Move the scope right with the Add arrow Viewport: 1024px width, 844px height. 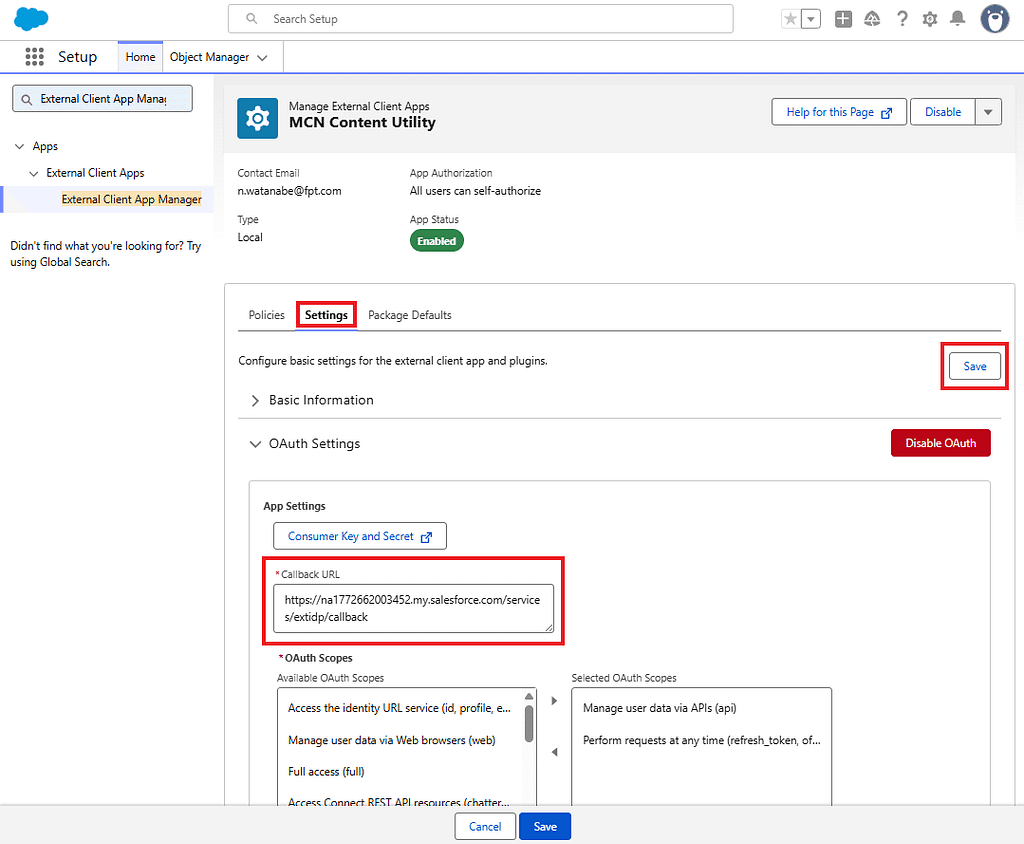coord(554,700)
